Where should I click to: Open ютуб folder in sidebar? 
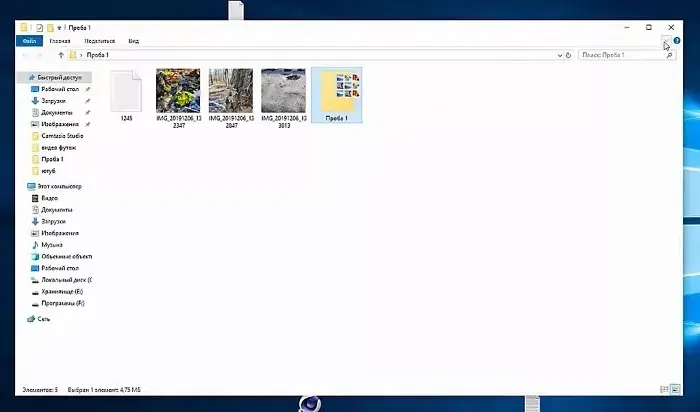(x=44, y=171)
